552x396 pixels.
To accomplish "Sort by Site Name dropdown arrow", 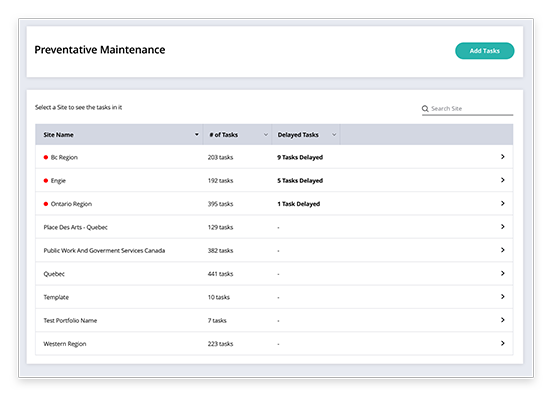I will (x=196, y=134).
